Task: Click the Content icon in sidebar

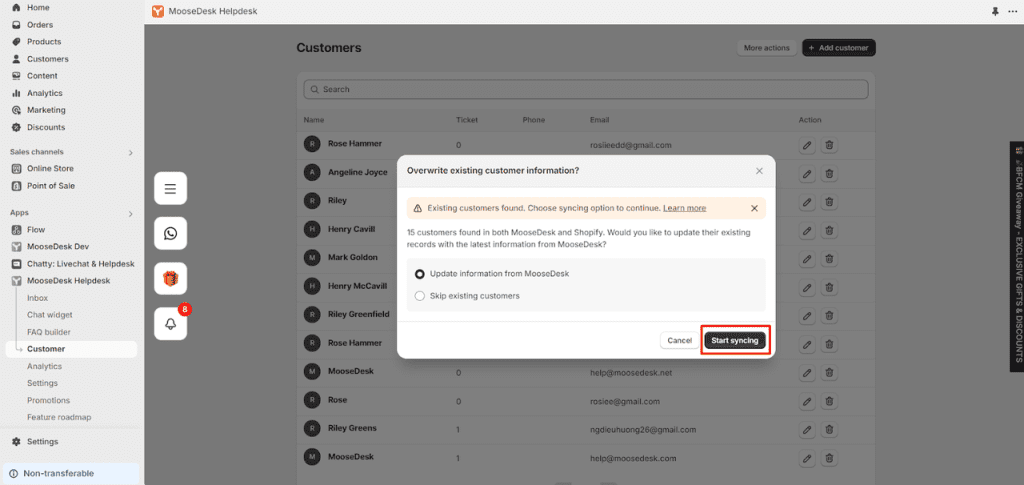Action: point(16,76)
